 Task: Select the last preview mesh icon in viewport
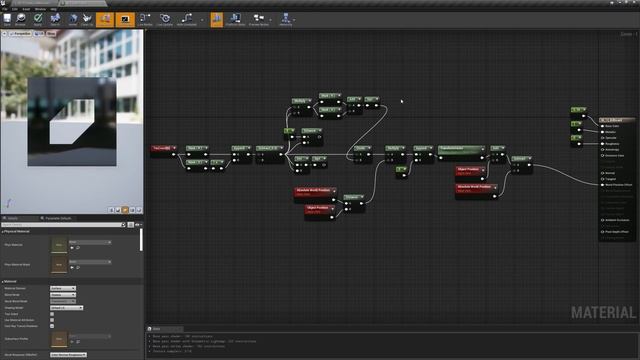click(139, 210)
